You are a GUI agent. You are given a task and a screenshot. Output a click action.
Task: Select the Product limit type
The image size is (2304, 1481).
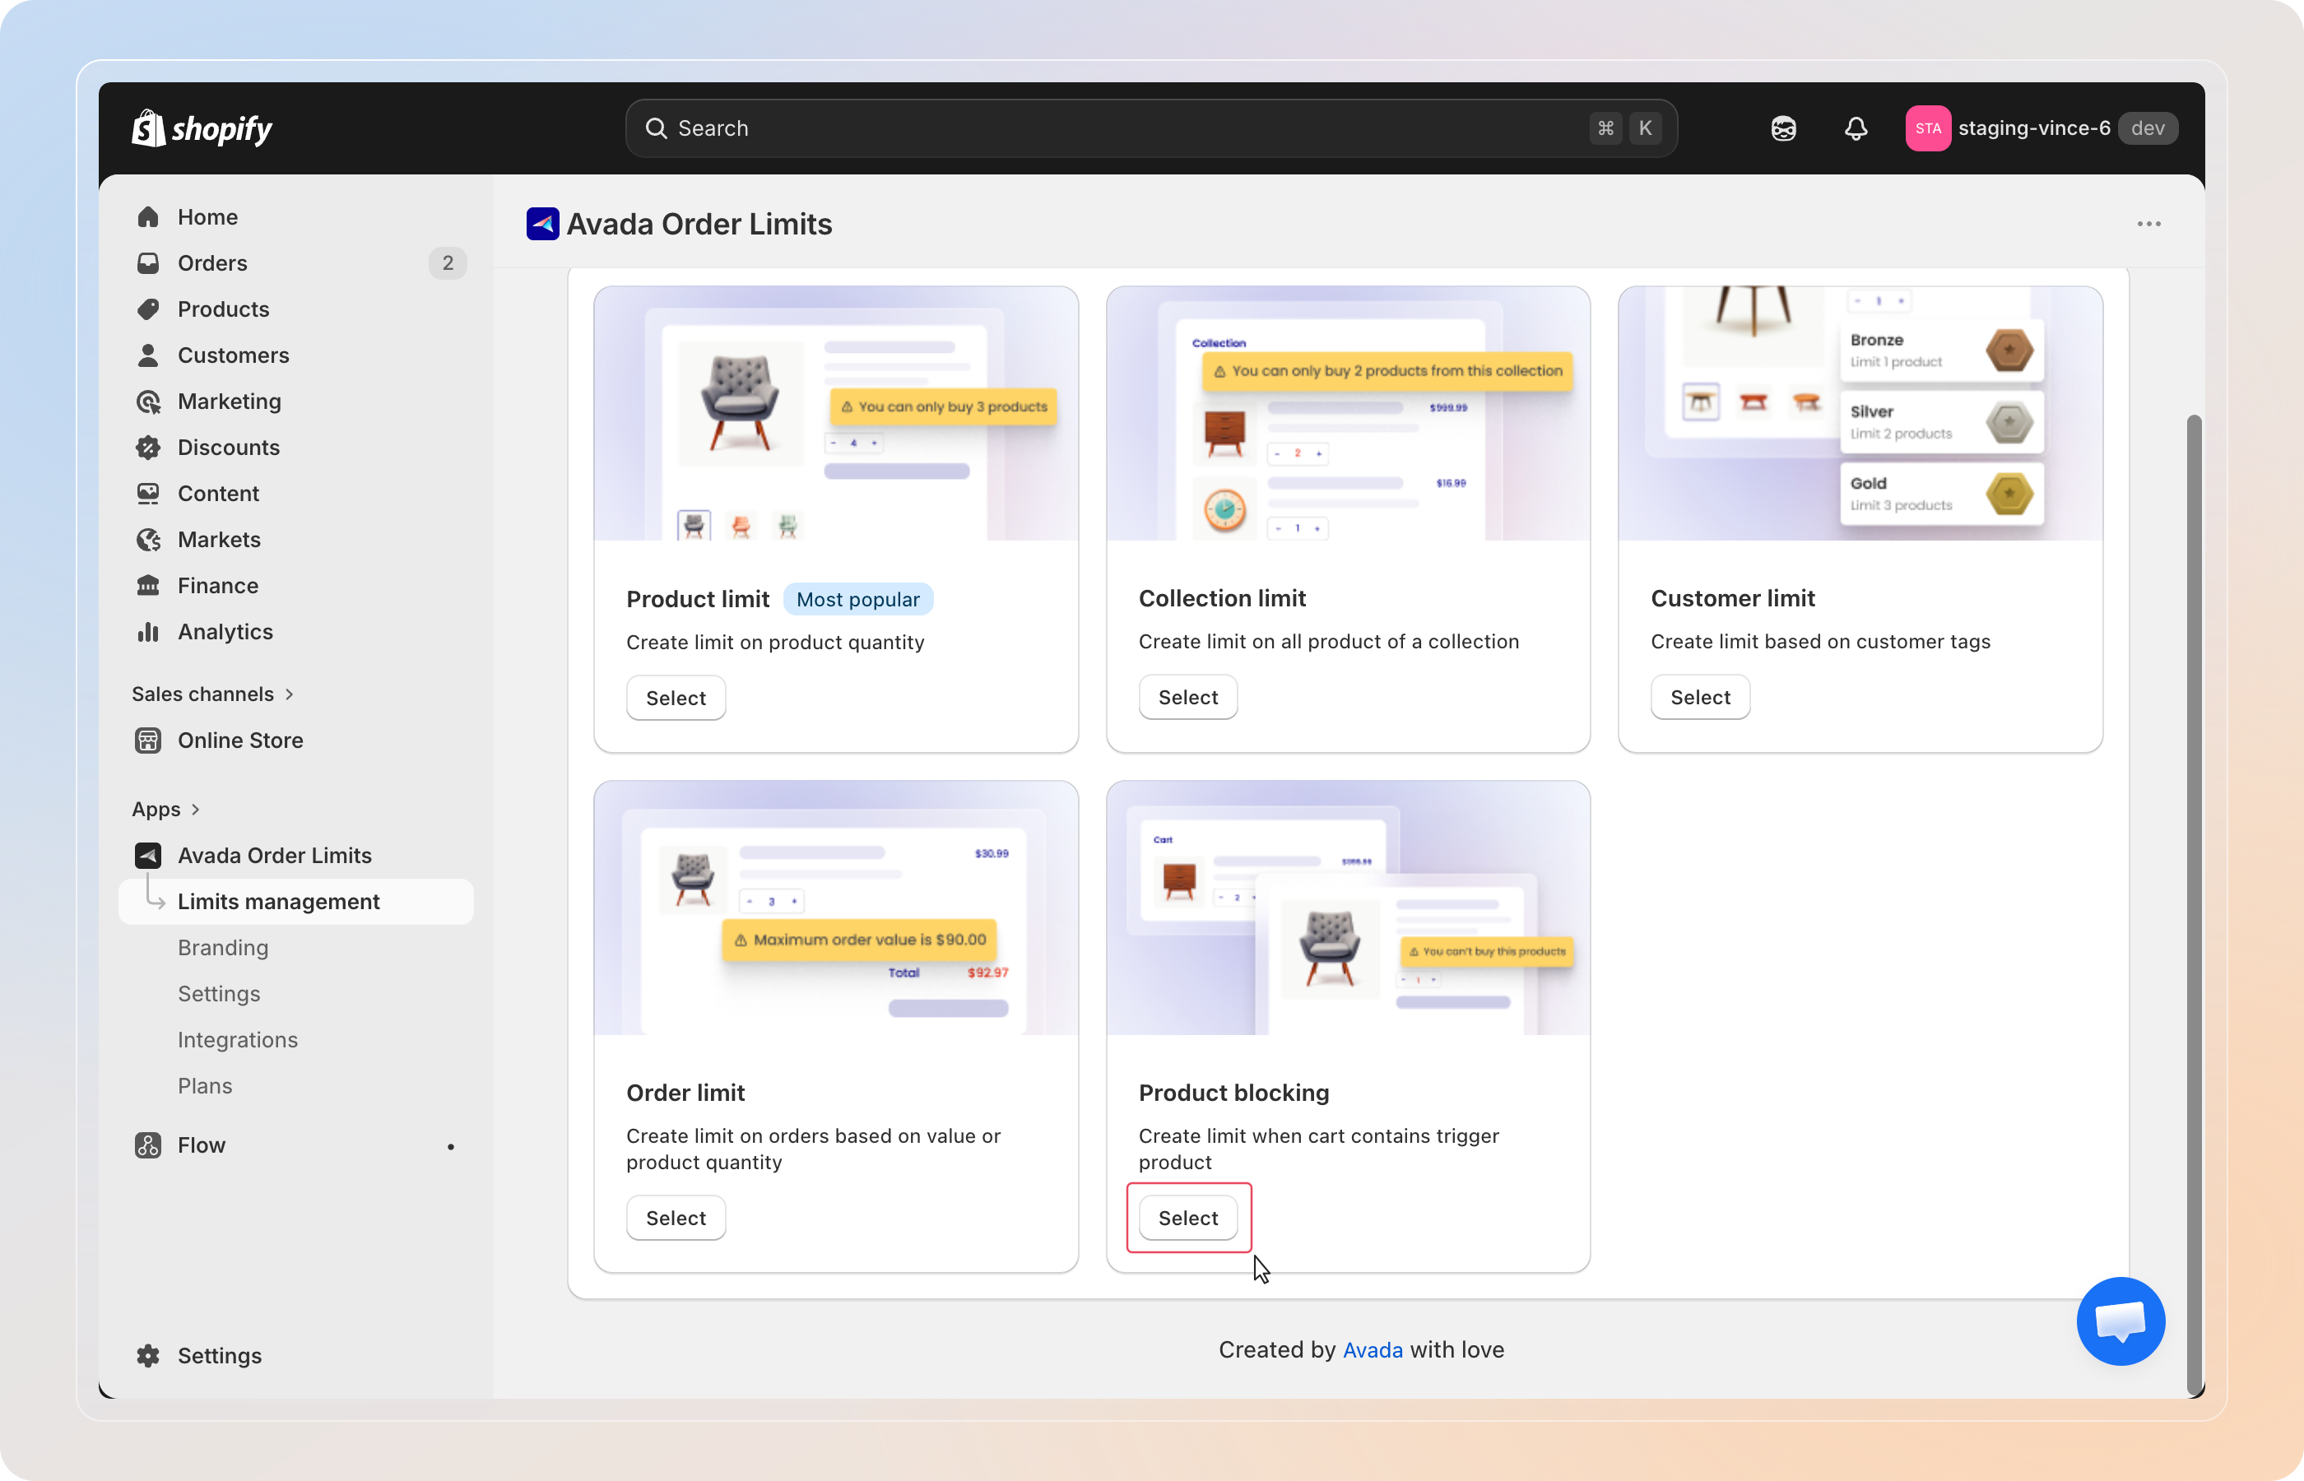point(676,698)
